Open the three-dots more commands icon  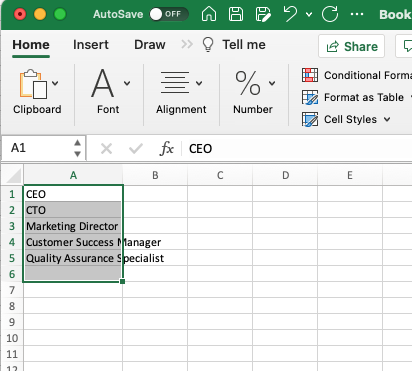[x=357, y=14]
